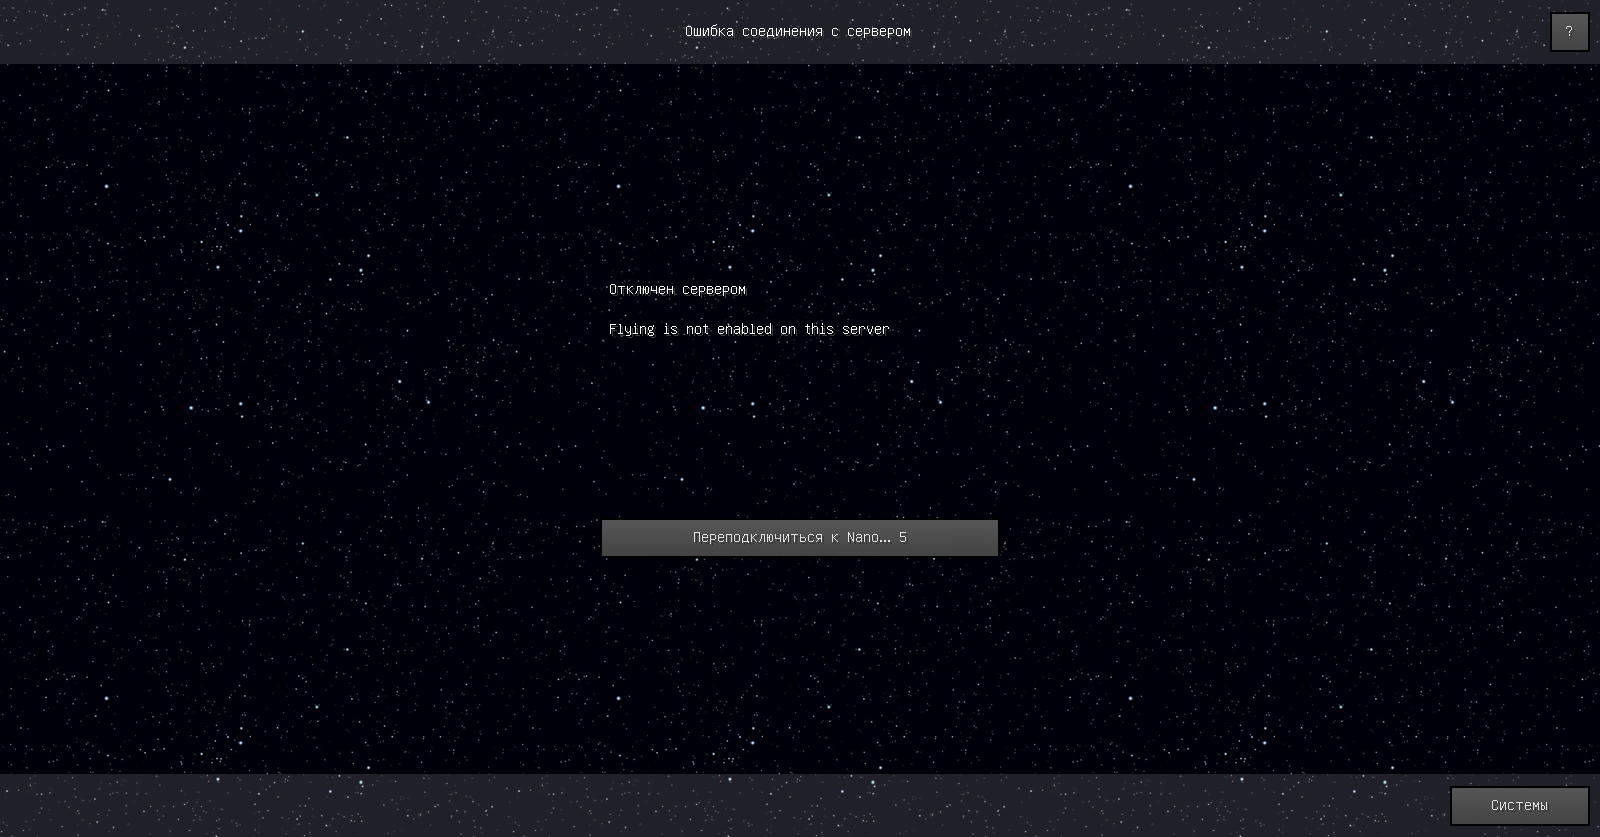Click the word 'Отключен' in status line
Screen dimensions: 1600x837
641,290
